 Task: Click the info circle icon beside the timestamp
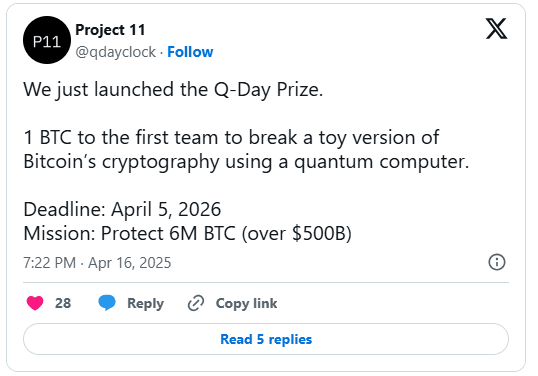point(497,262)
